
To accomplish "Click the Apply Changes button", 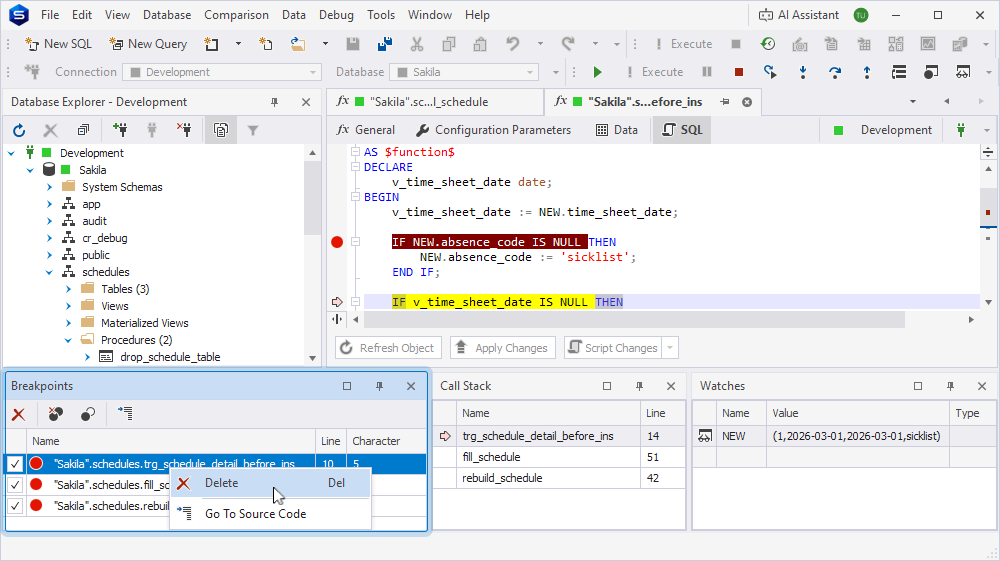I will click(503, 348).
